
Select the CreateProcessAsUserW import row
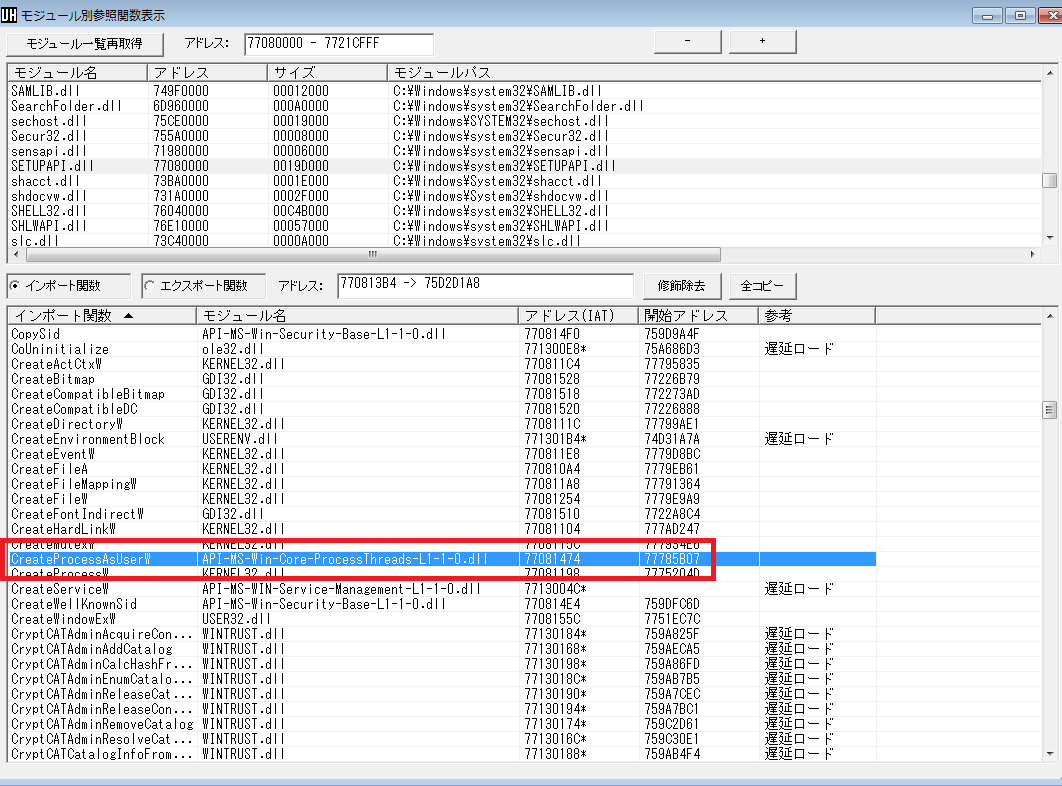[x=442, y=559]
